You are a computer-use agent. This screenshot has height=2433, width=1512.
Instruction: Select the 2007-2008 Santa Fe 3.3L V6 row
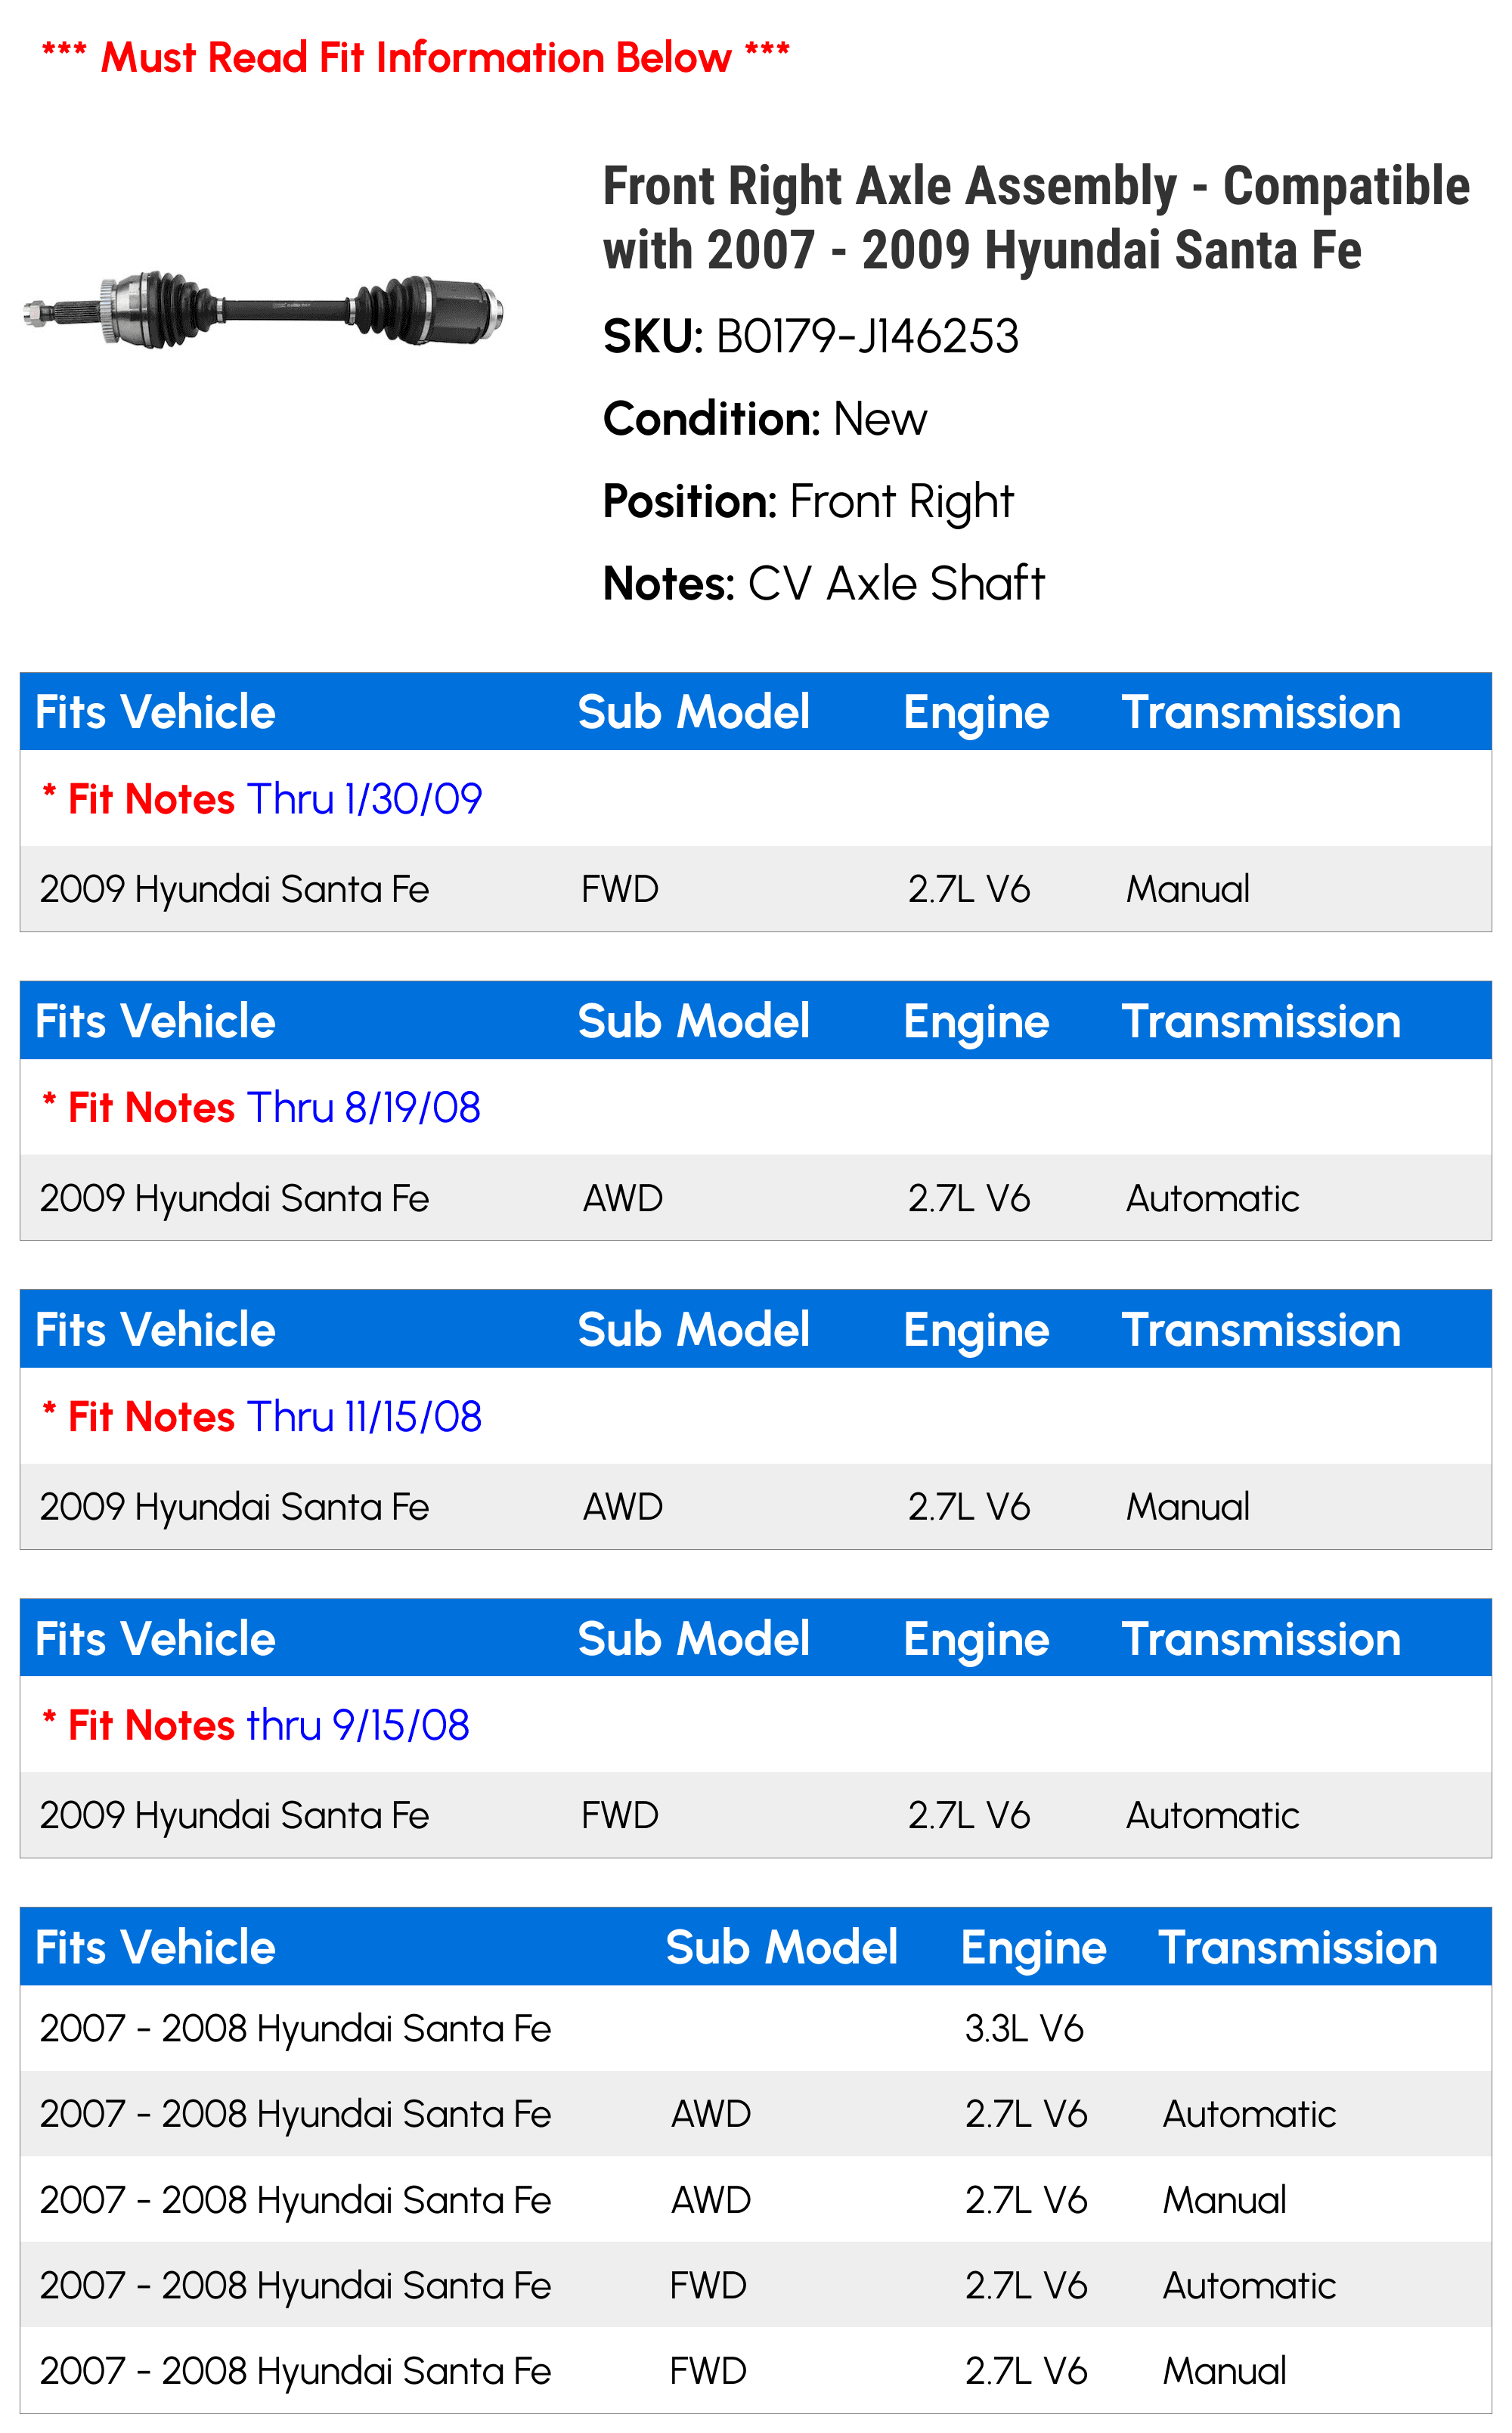[x=756, y=2028]
